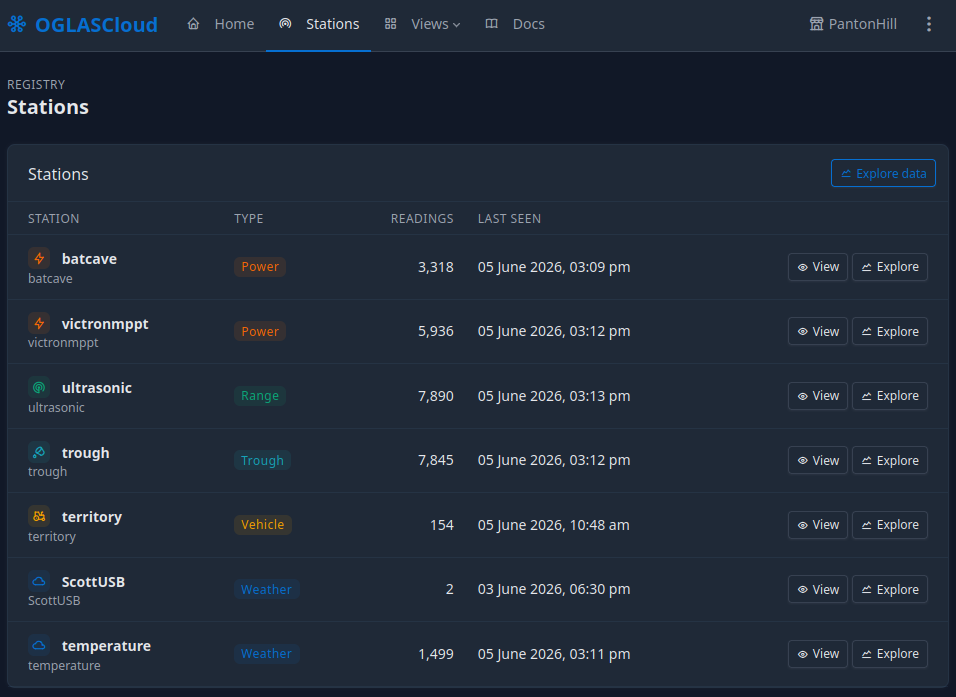Click the bold ScottUSB station name
956x697 pixels.
[93, 582]
